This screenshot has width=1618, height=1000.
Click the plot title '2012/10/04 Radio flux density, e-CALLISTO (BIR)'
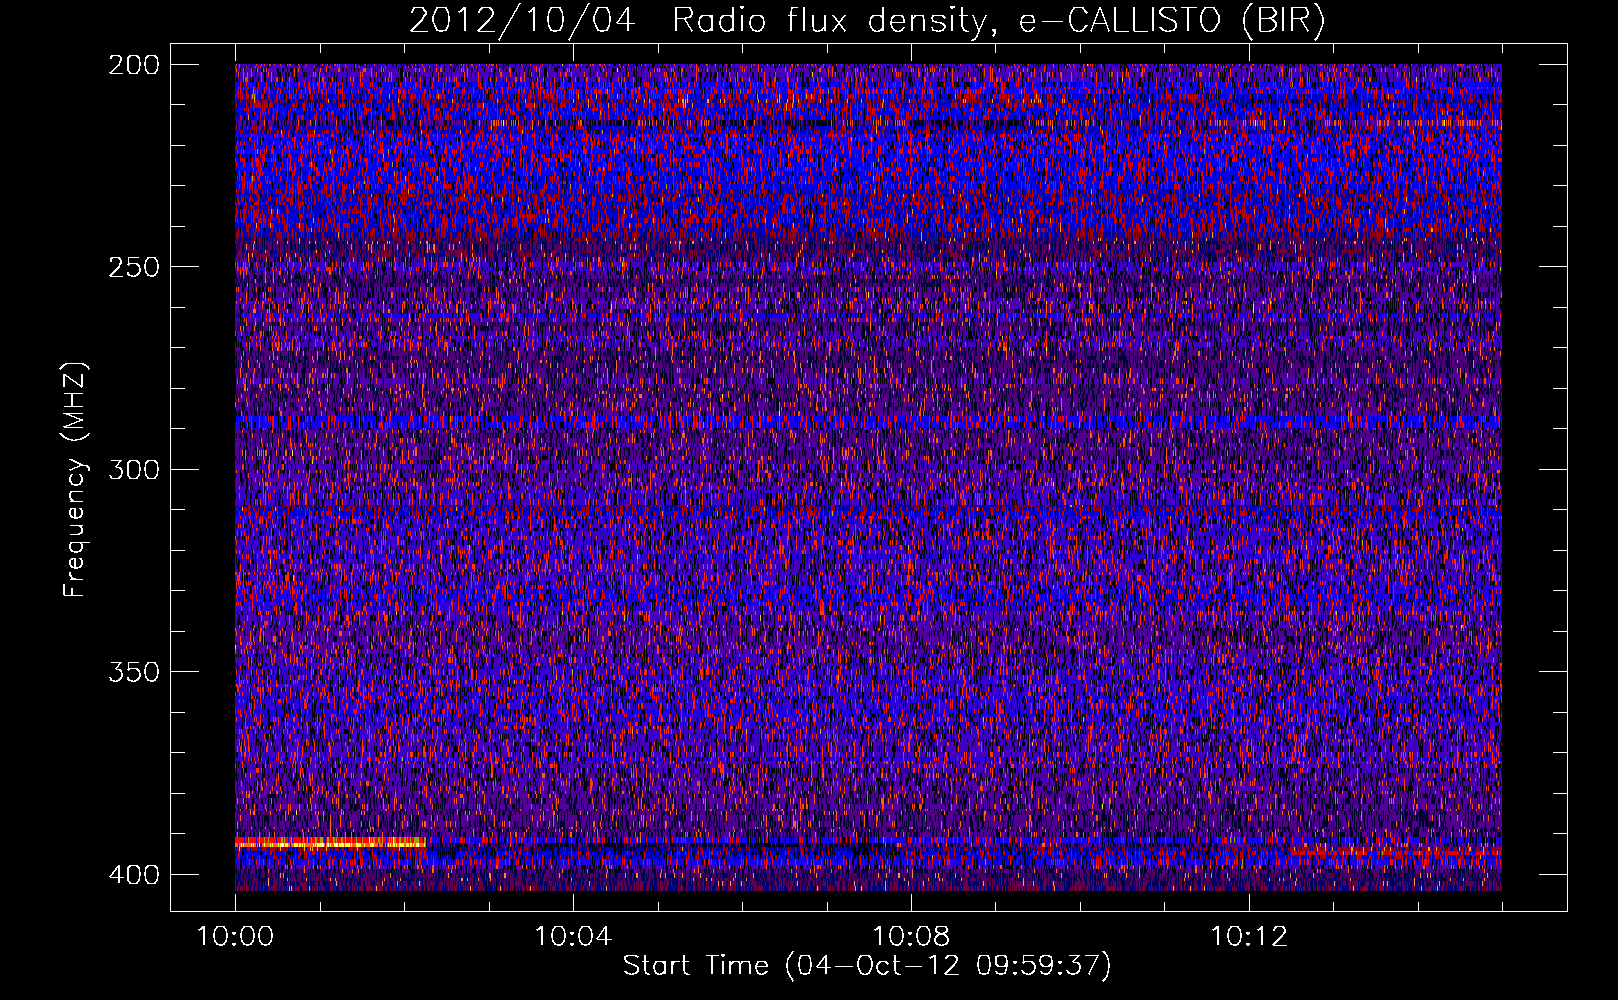pyautogui.click(x=867, y=21)
